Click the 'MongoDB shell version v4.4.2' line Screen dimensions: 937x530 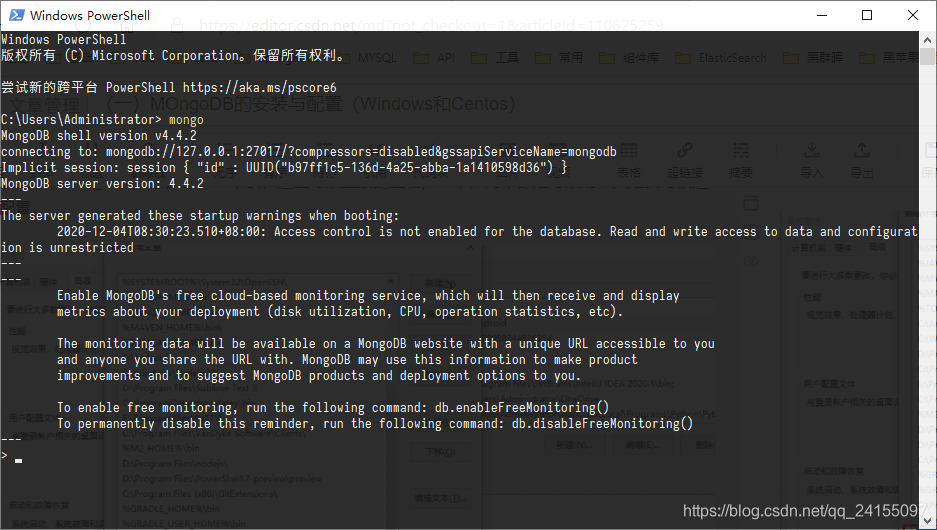[x=99, y=136]
